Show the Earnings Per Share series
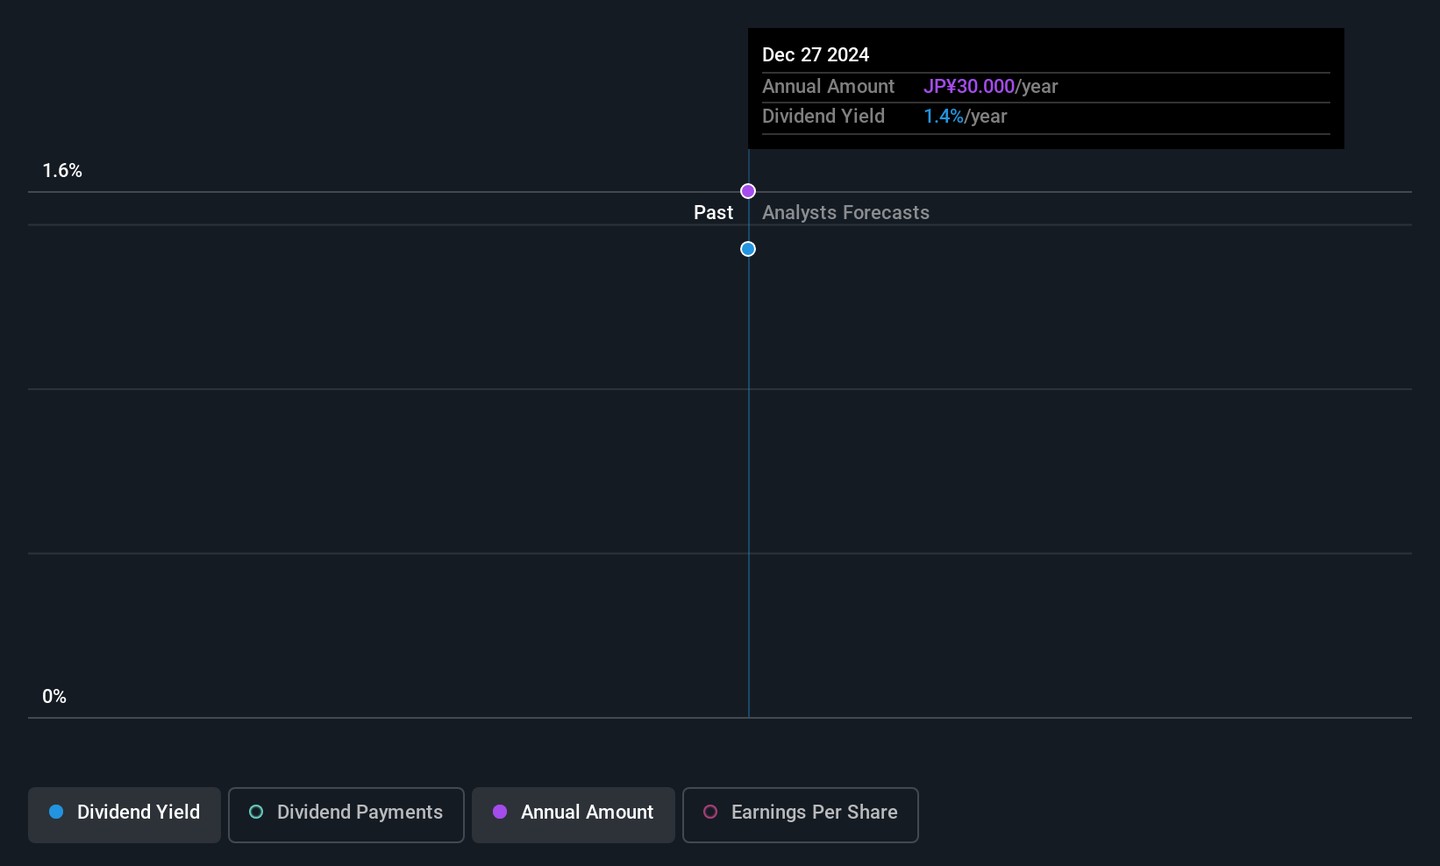The width and height of the screenshot is (1440, 866). pyautogui.click(x=800, y=814)
